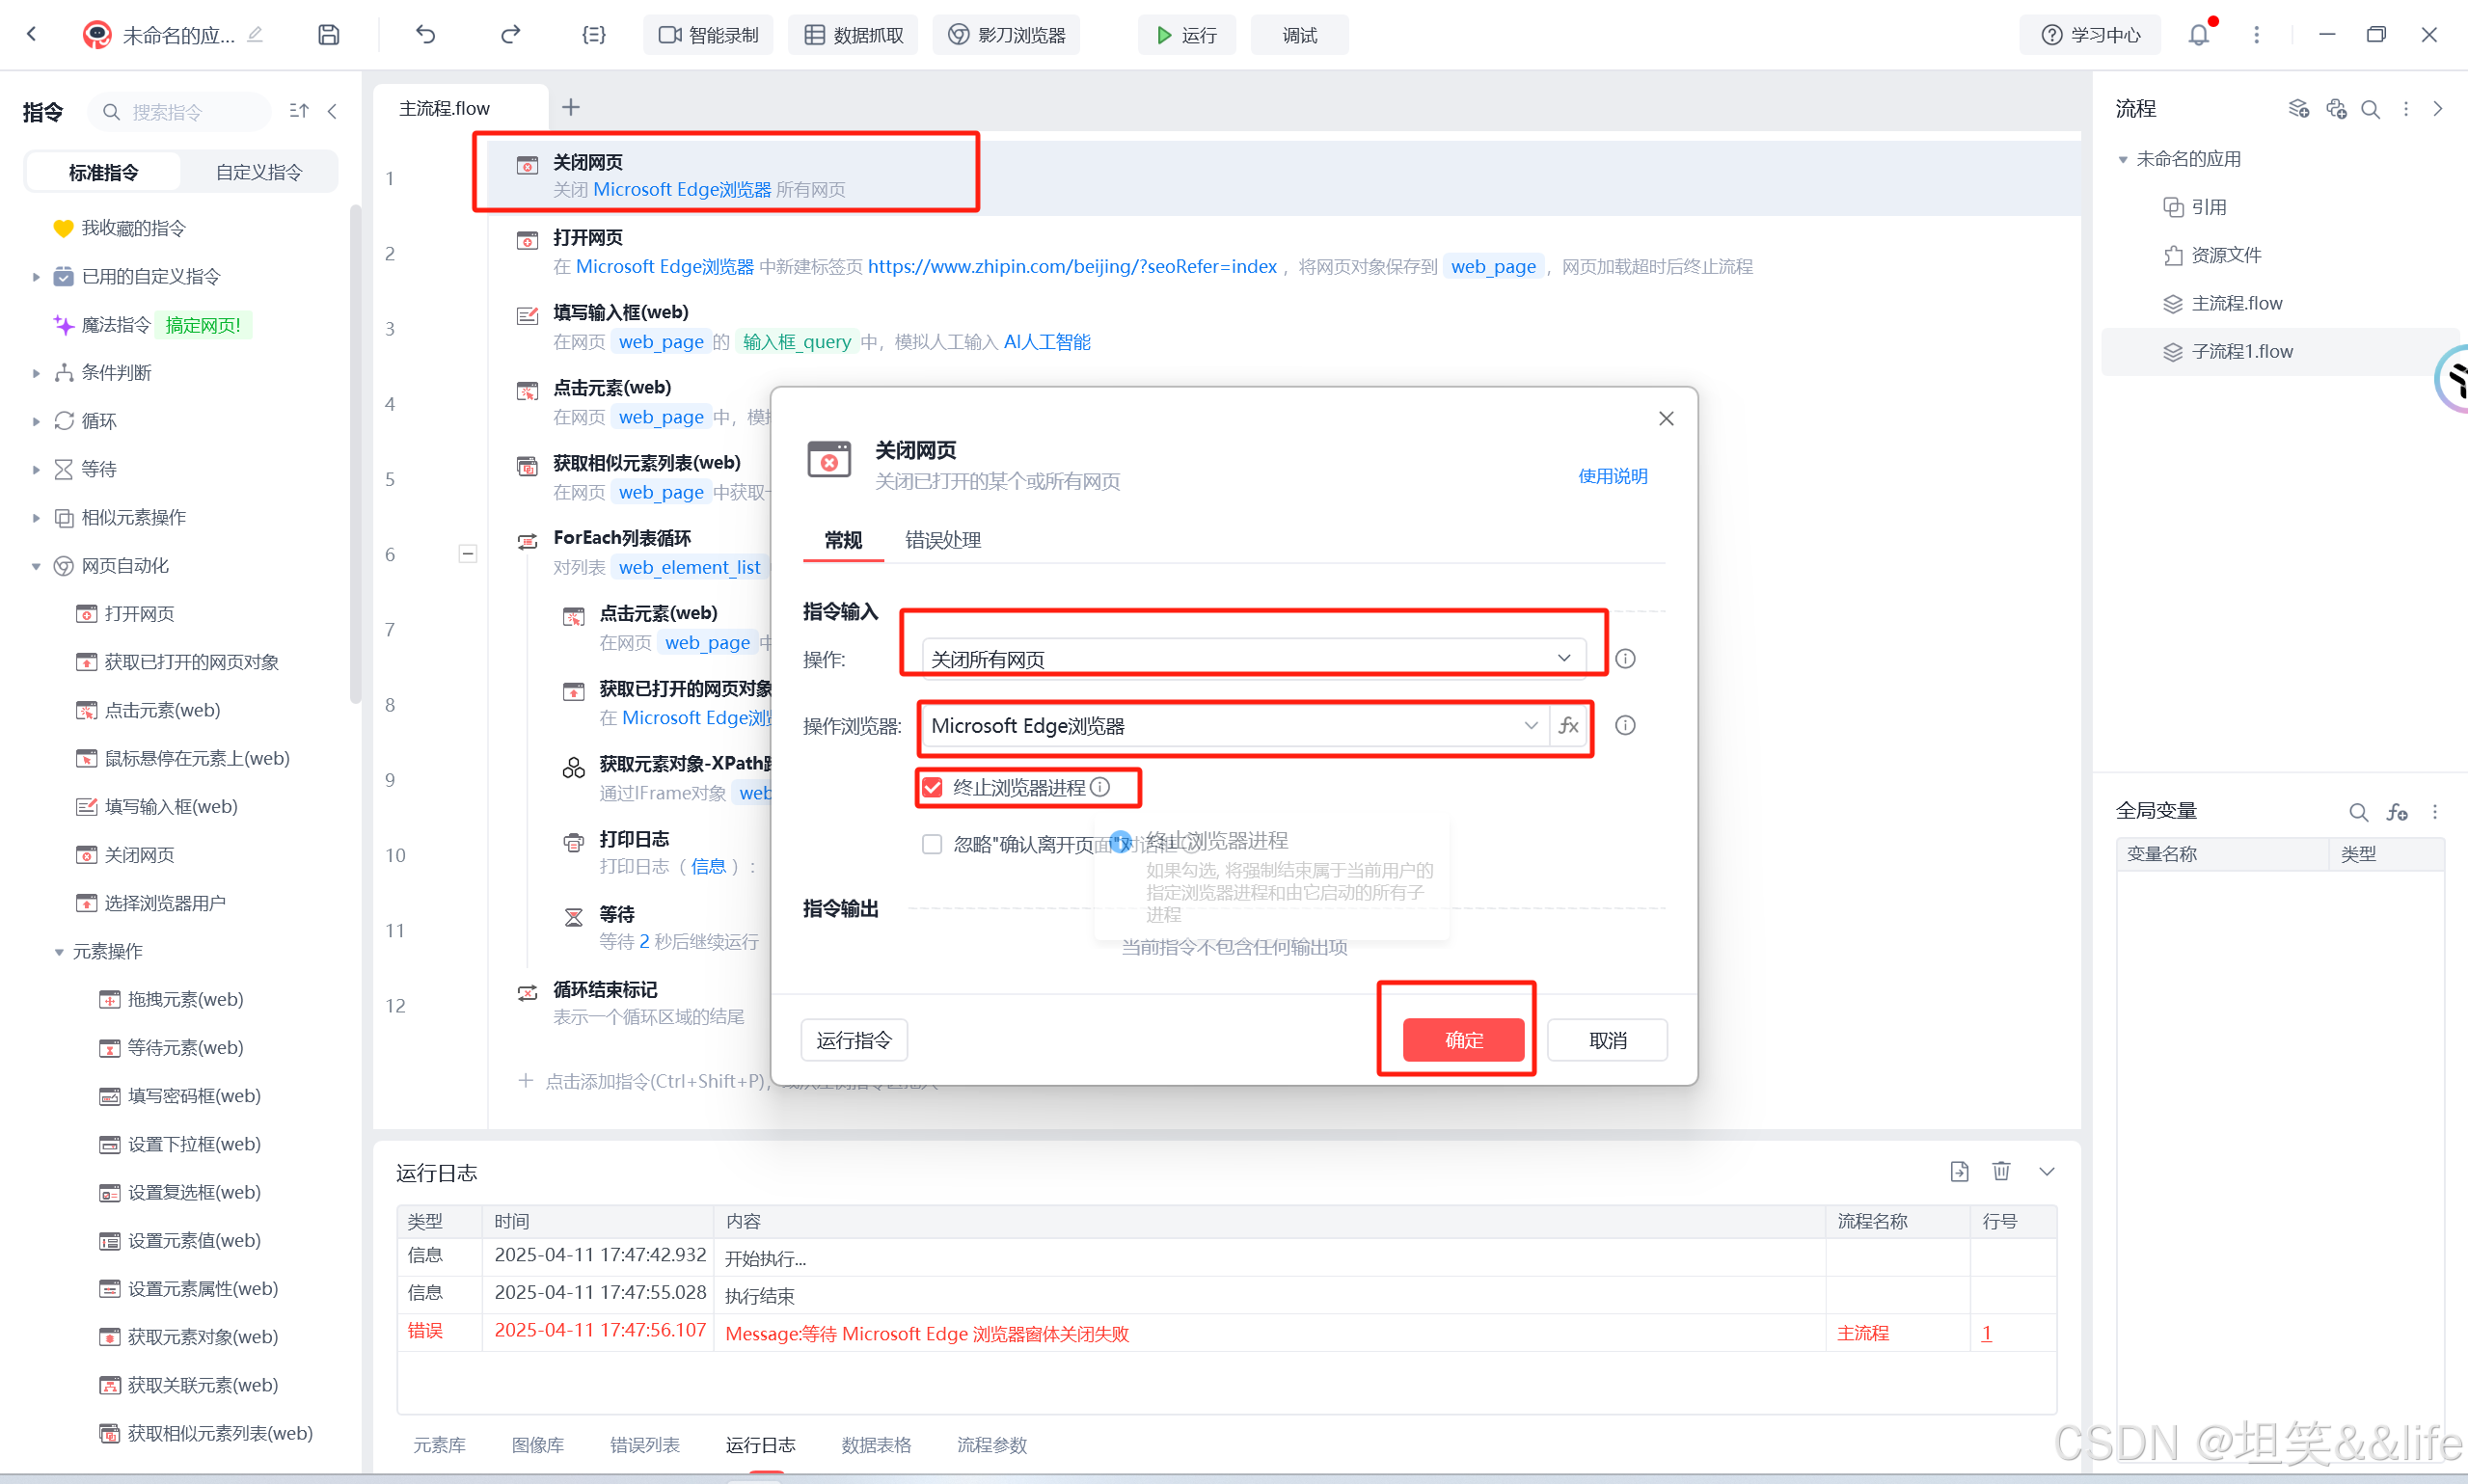
Task: Click the undo arrow icon
Action: point(426,35)
